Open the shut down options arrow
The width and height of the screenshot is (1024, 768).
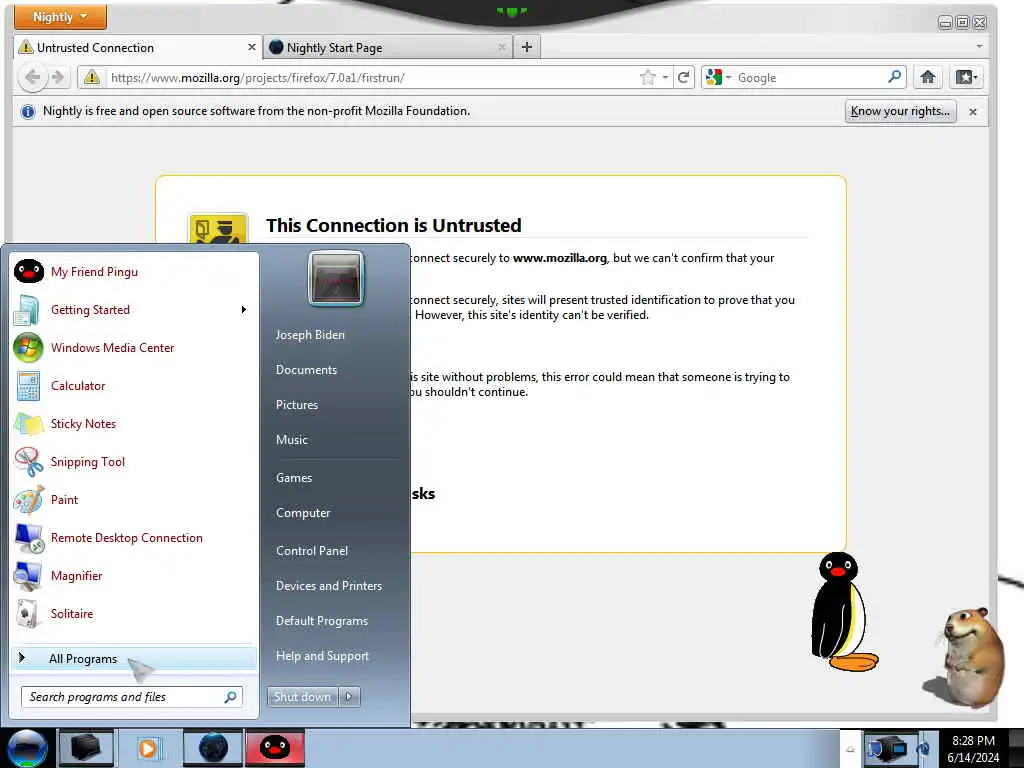(349, 697)
